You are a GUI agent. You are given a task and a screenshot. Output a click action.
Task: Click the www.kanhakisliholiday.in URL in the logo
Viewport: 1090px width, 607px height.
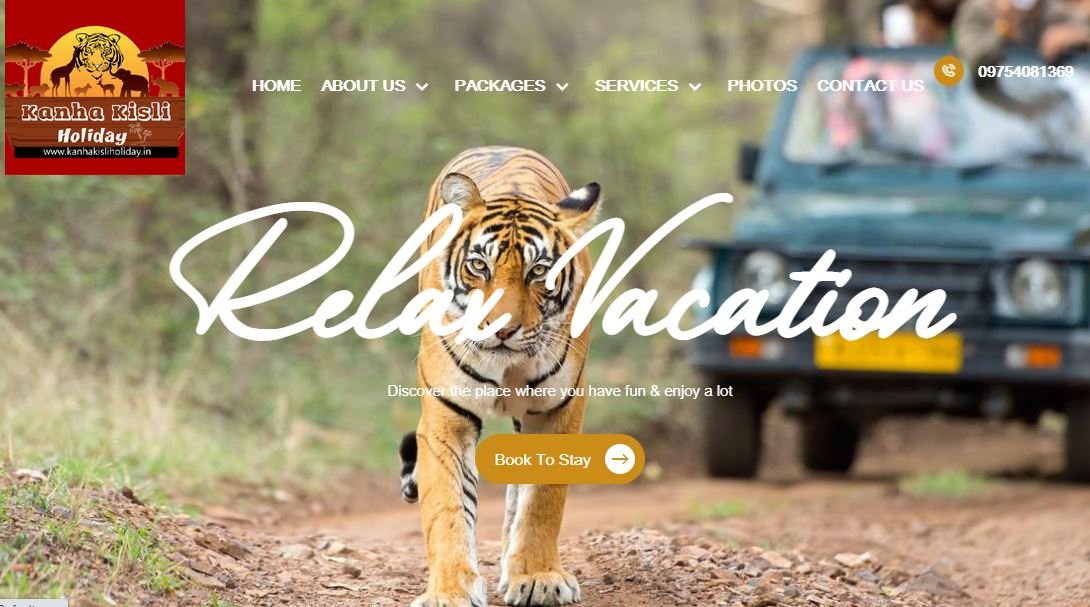pos(97,151)
